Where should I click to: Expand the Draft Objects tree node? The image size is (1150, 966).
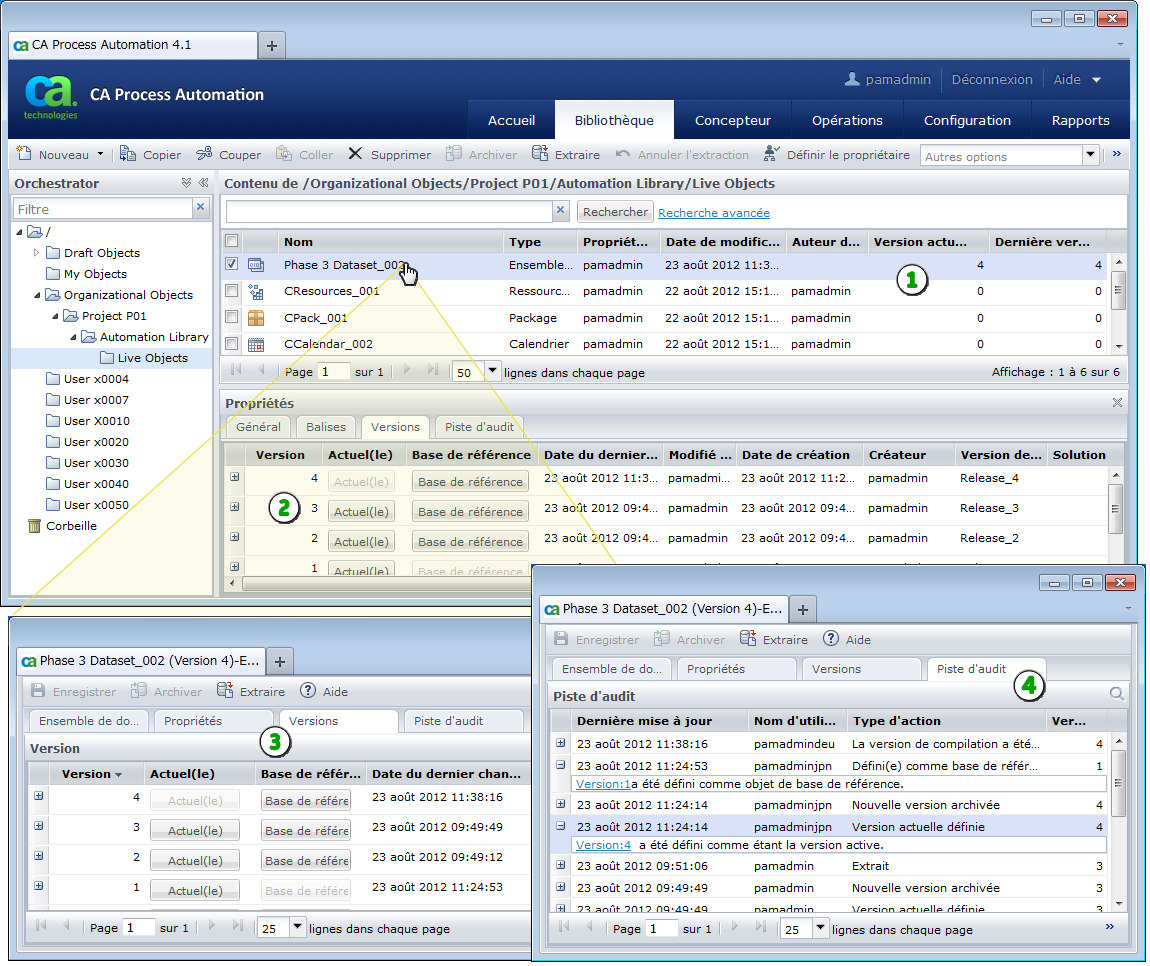tap(37, 253)
